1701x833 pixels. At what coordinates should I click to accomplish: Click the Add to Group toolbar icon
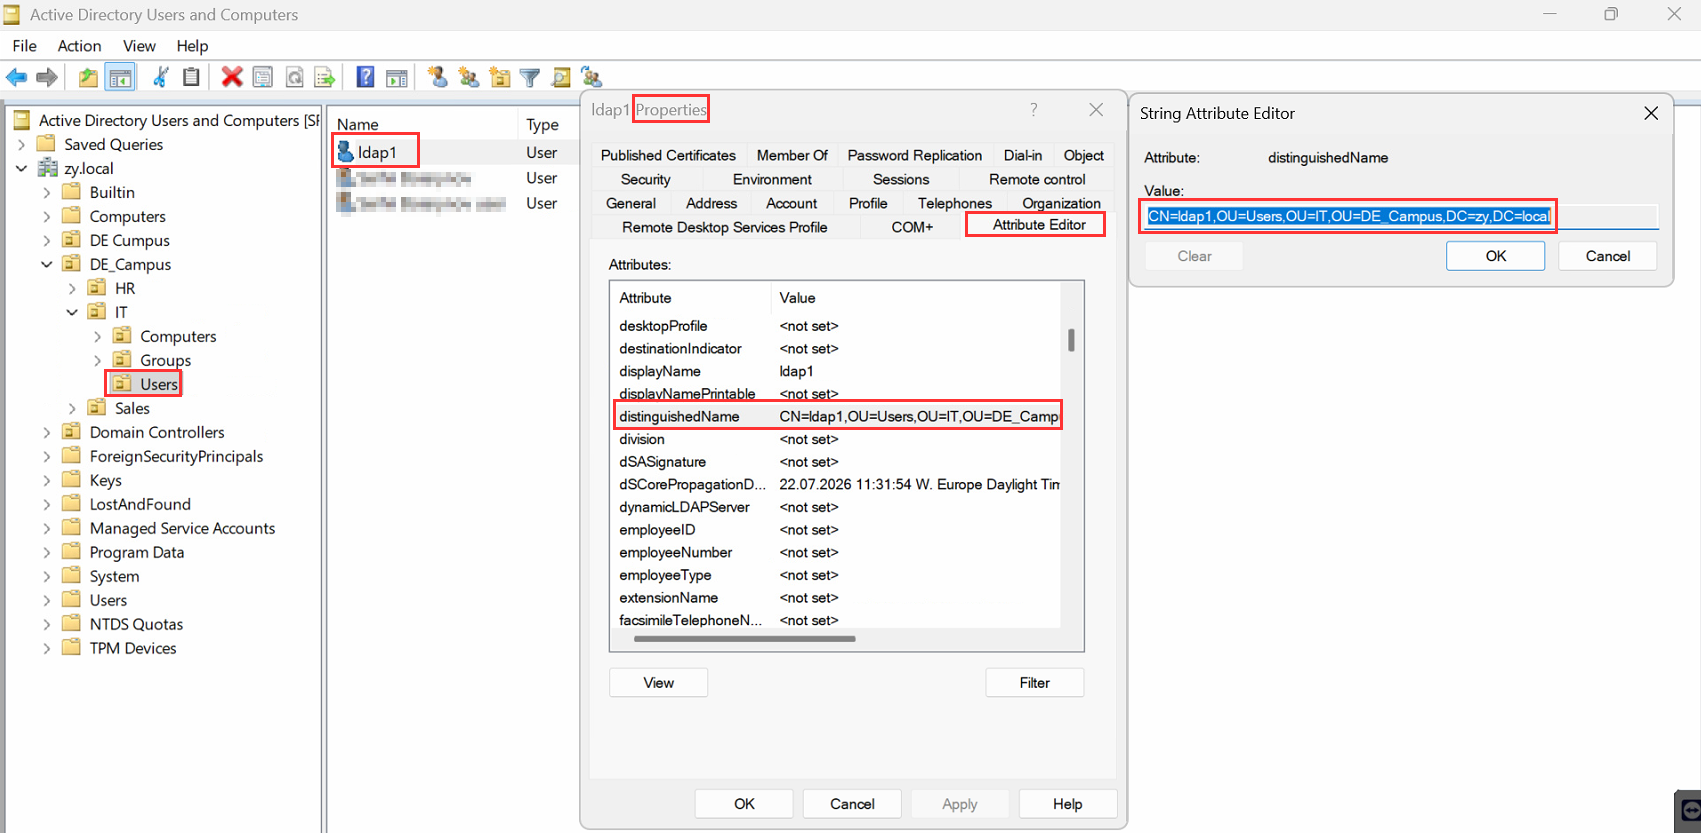(x=592, y=77)
